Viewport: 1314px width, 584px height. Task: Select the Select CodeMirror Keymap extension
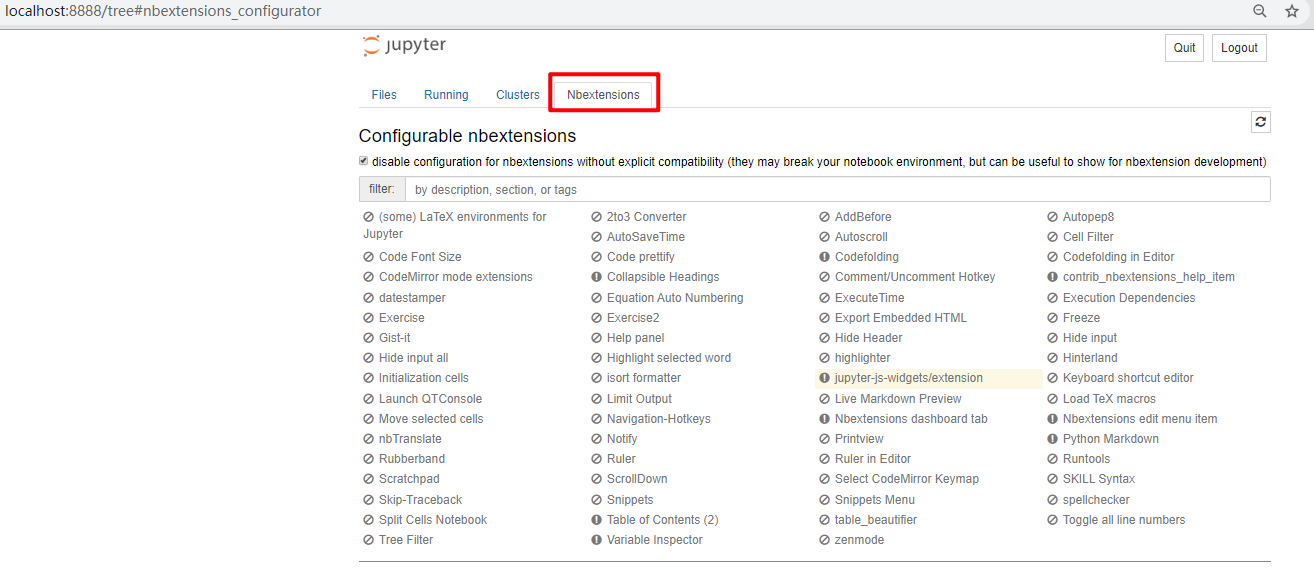tap(907, 479)
